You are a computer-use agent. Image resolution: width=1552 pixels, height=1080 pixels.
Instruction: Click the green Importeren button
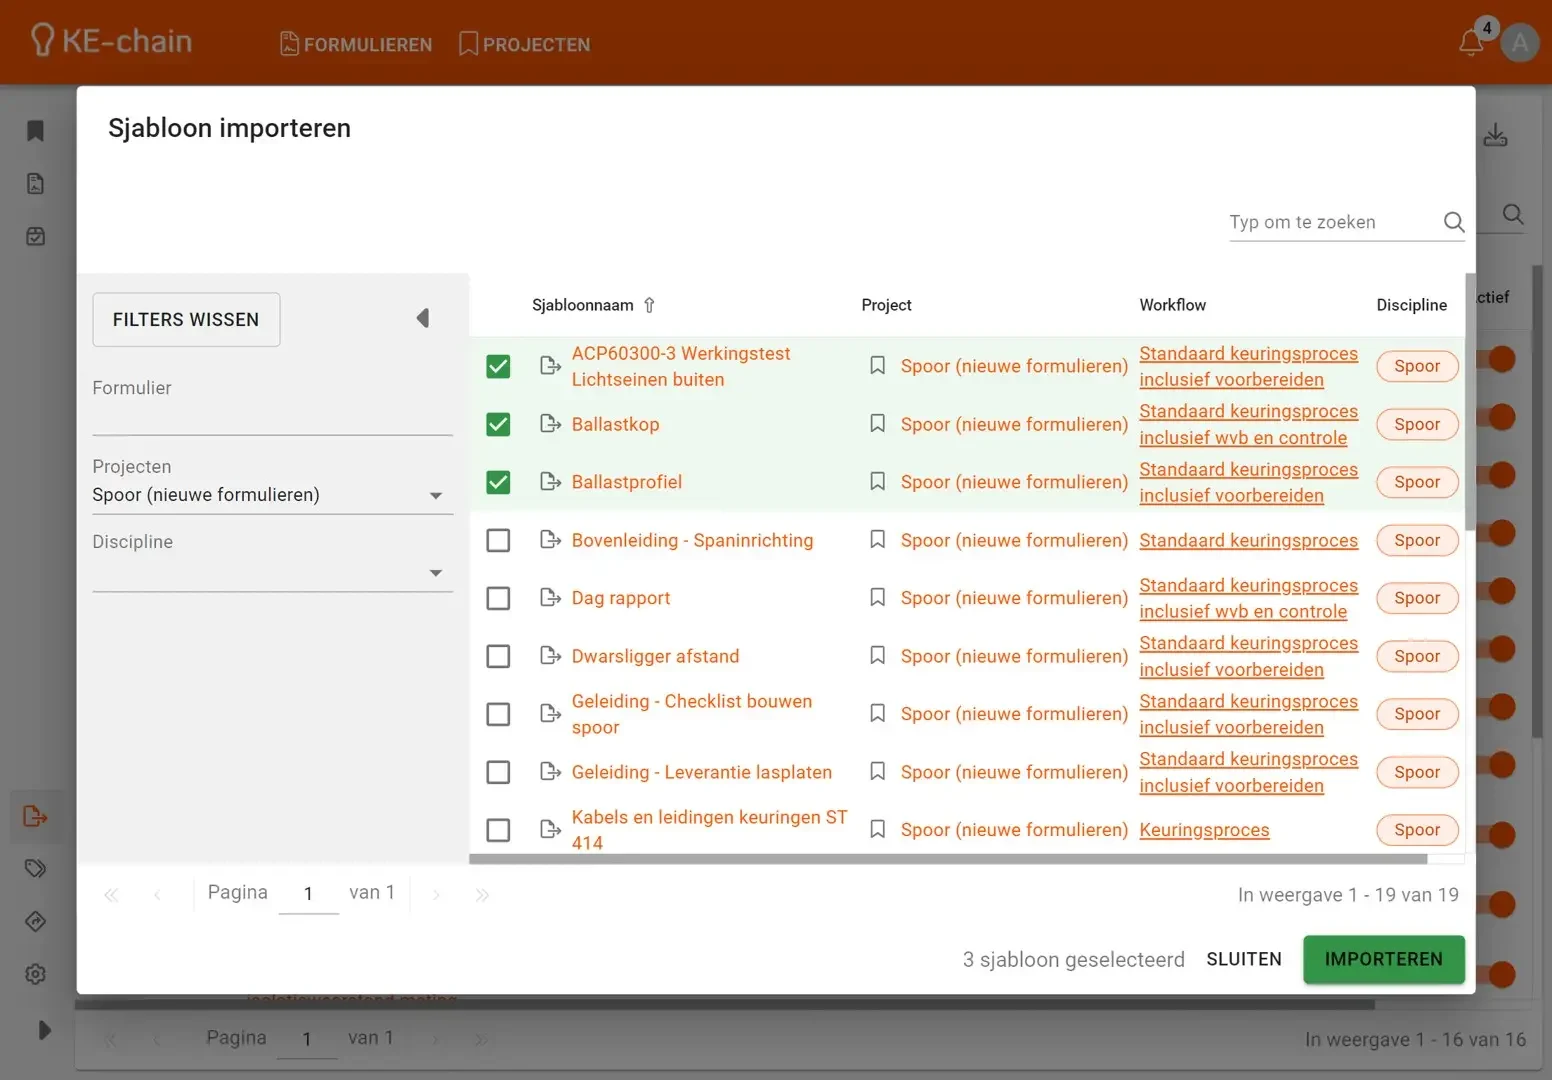(1383, 959)
